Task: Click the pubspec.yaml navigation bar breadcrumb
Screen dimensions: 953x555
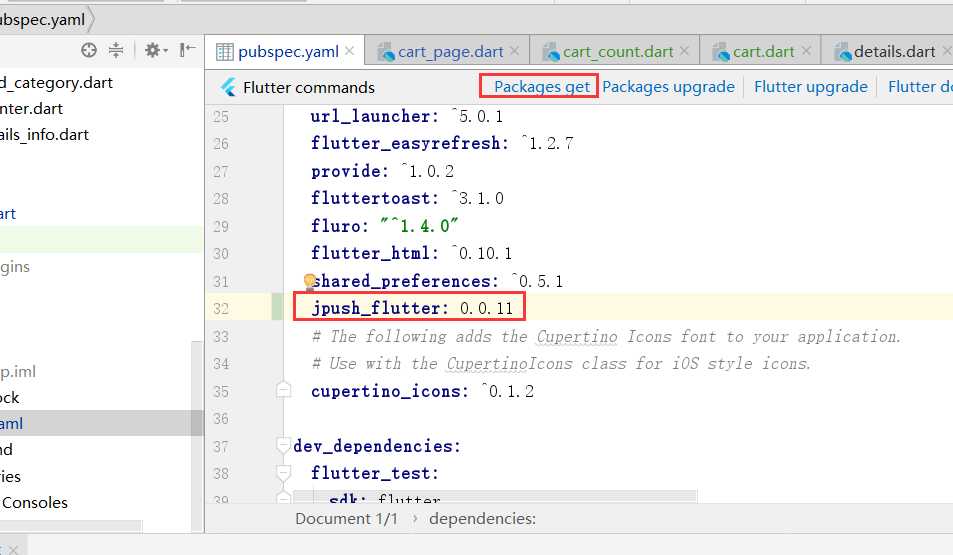Action: click(x=43, y=20)
